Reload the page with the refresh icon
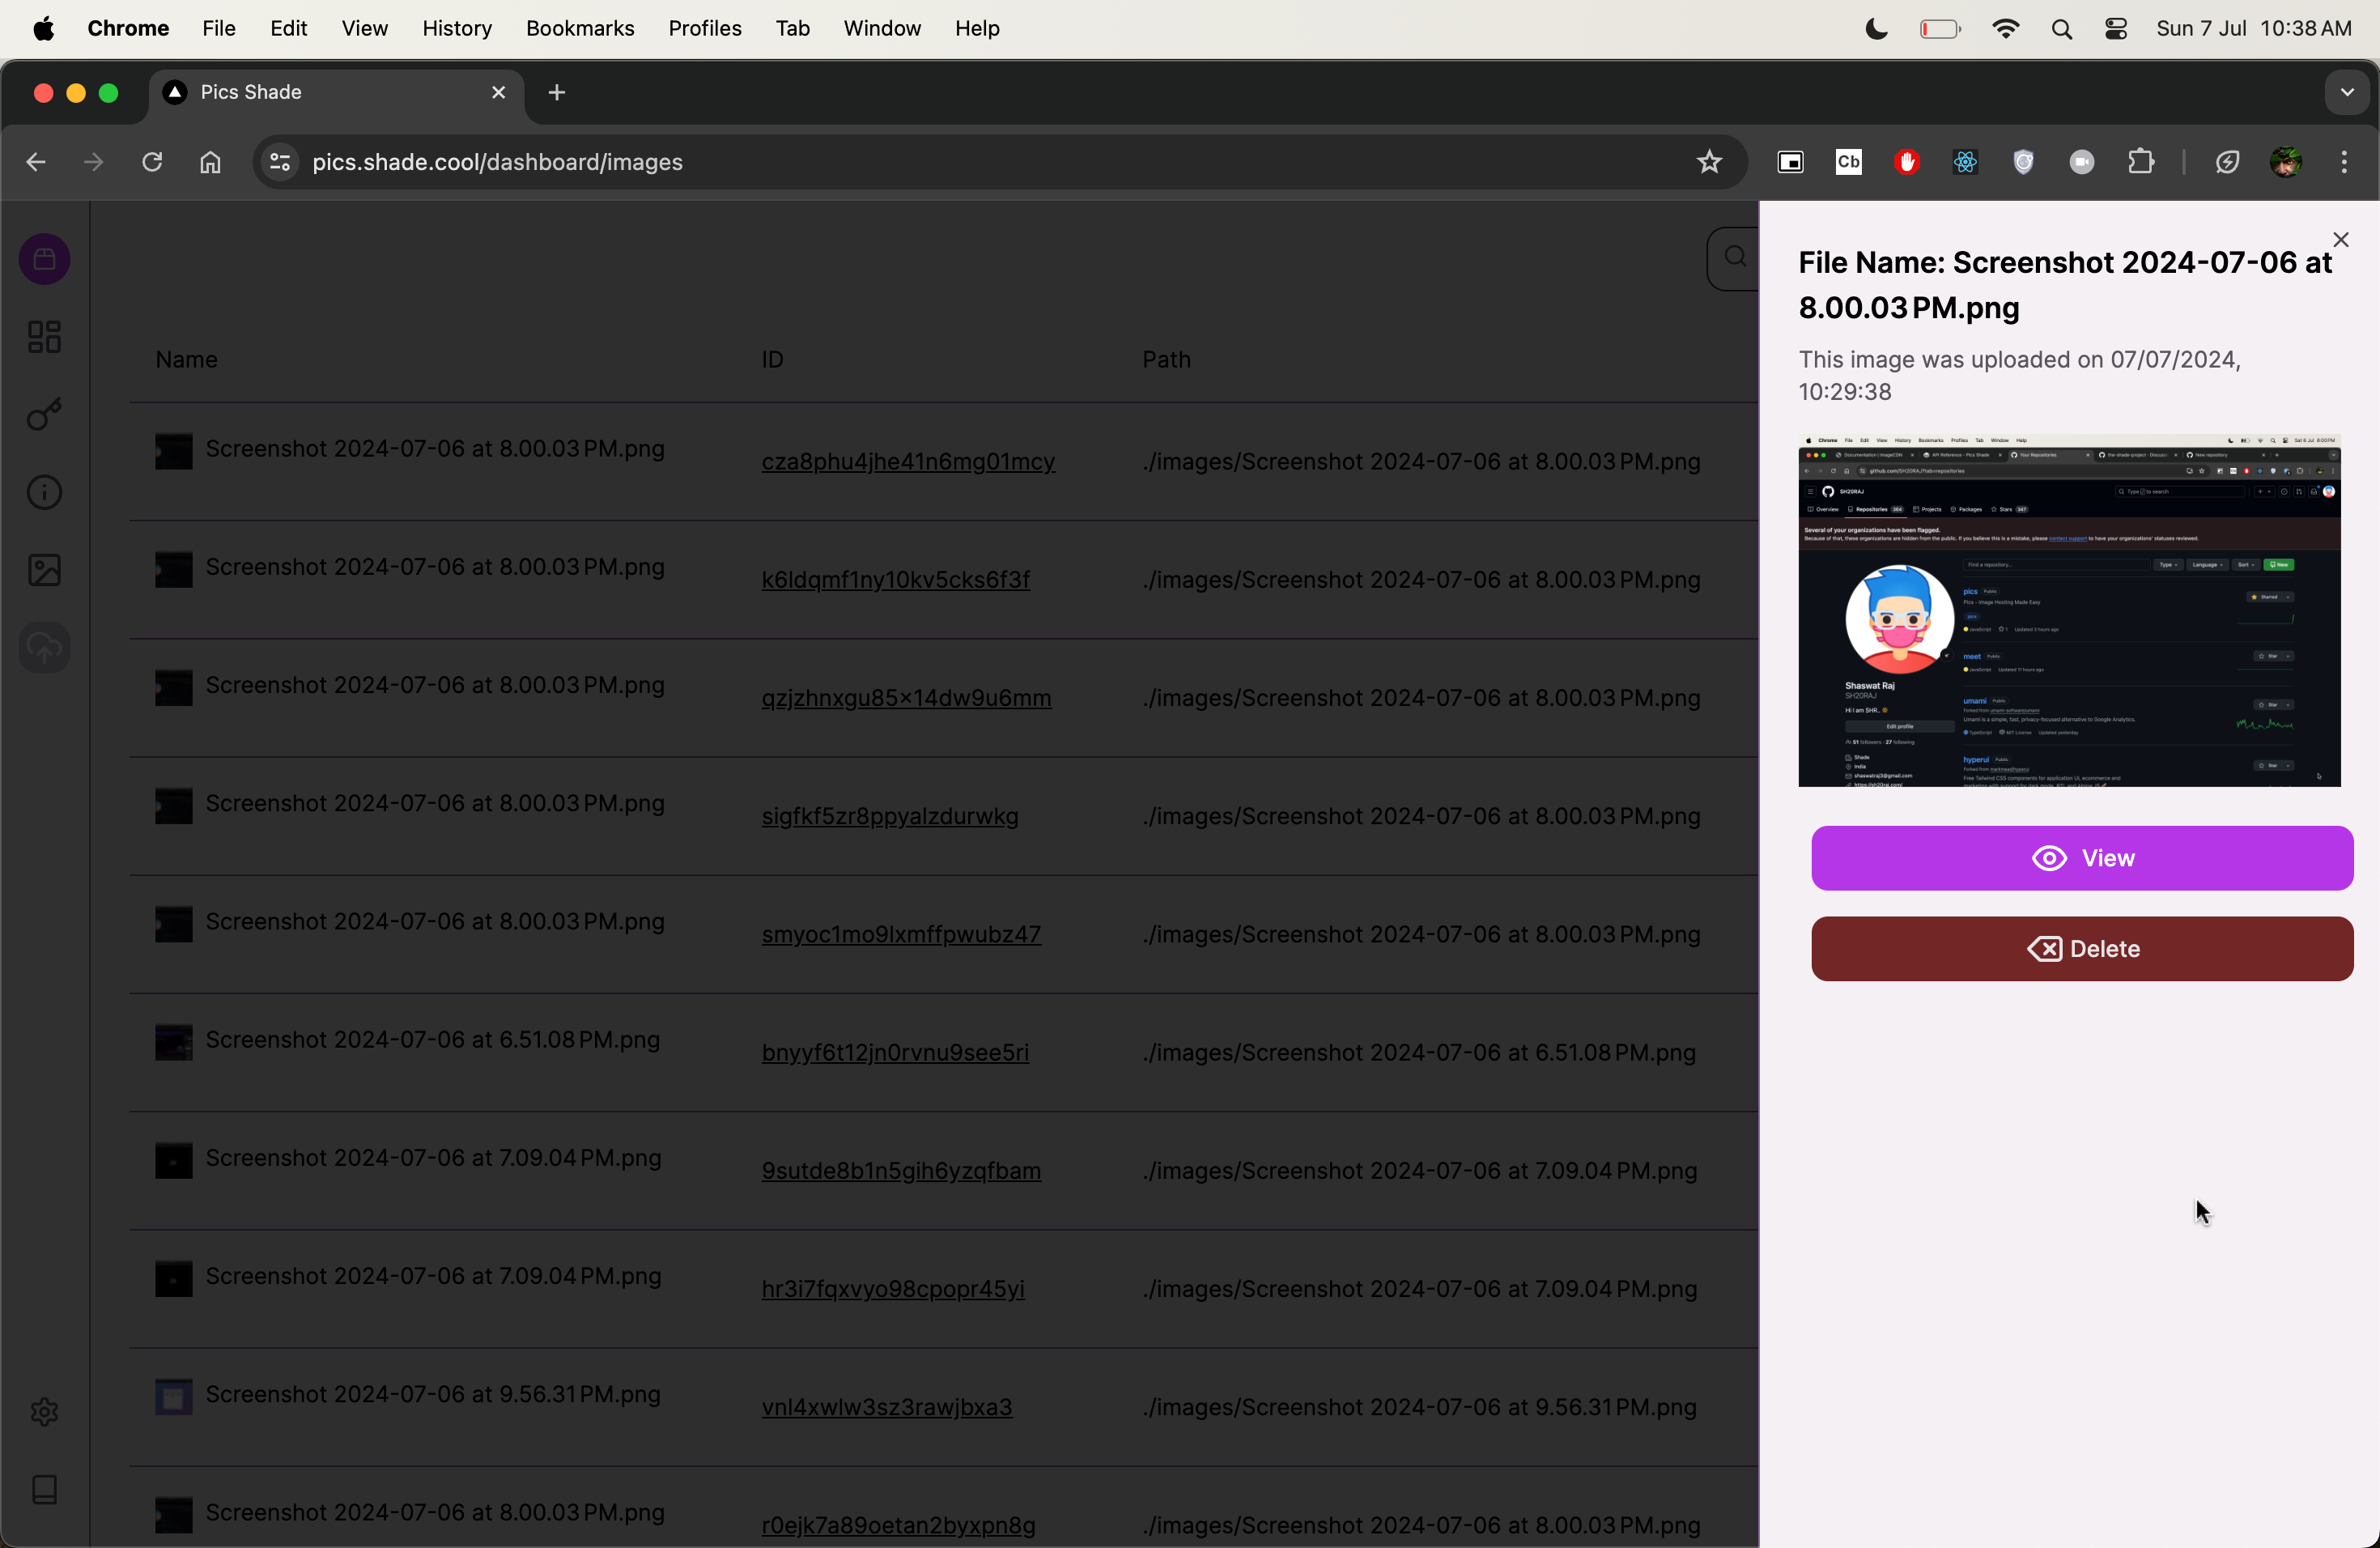The image size is (2380, 1548). tap(152, 162)
